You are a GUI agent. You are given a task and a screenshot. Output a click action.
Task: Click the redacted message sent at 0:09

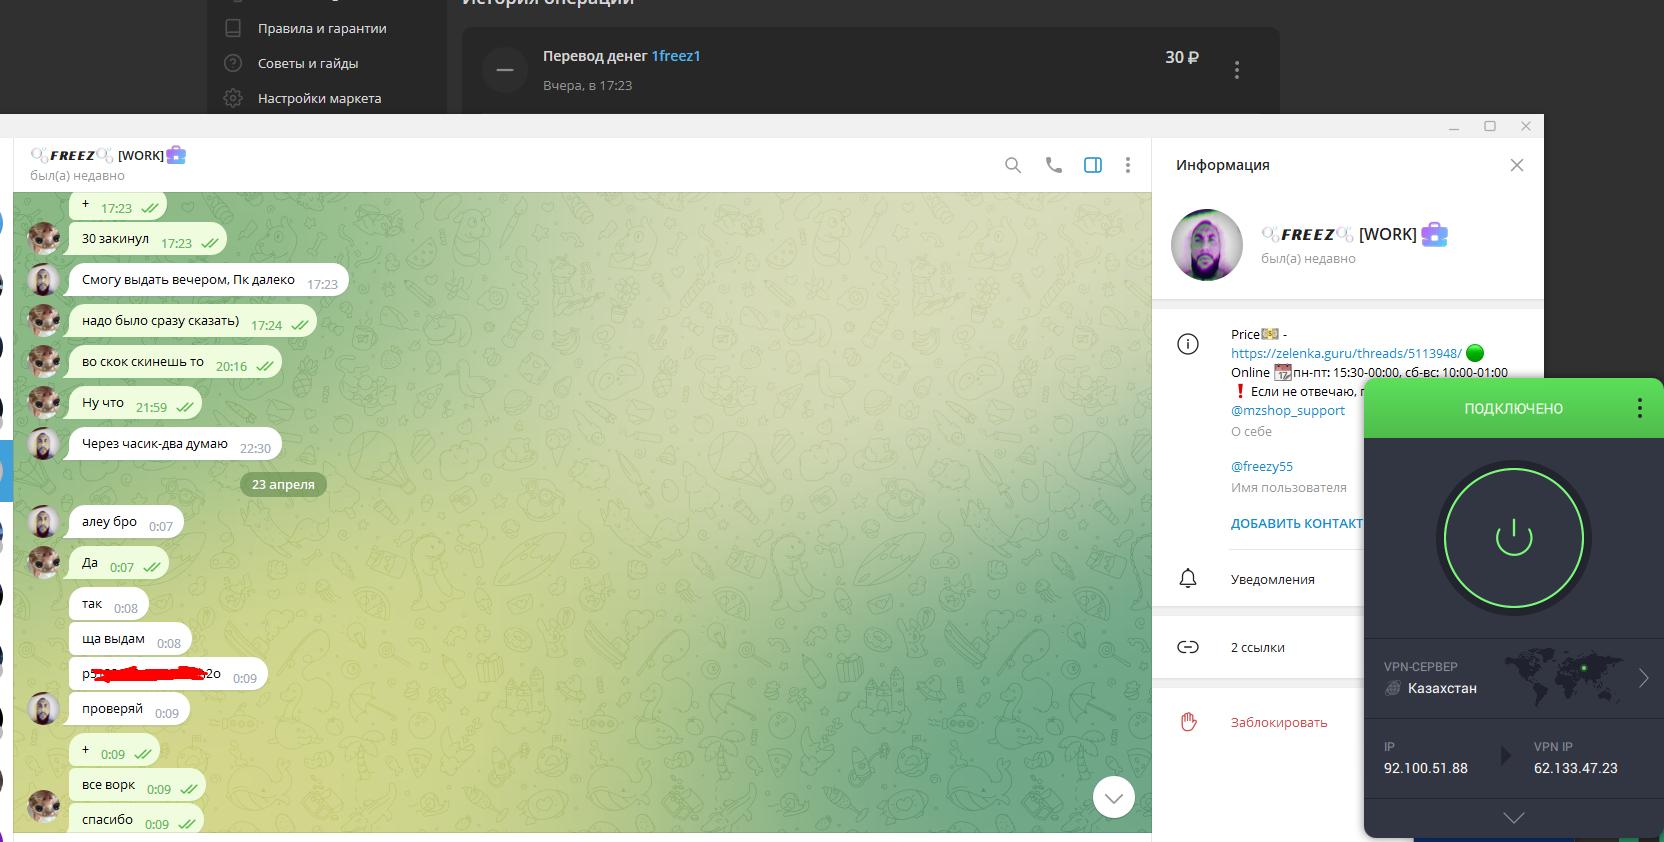click(x=168, y=674)
